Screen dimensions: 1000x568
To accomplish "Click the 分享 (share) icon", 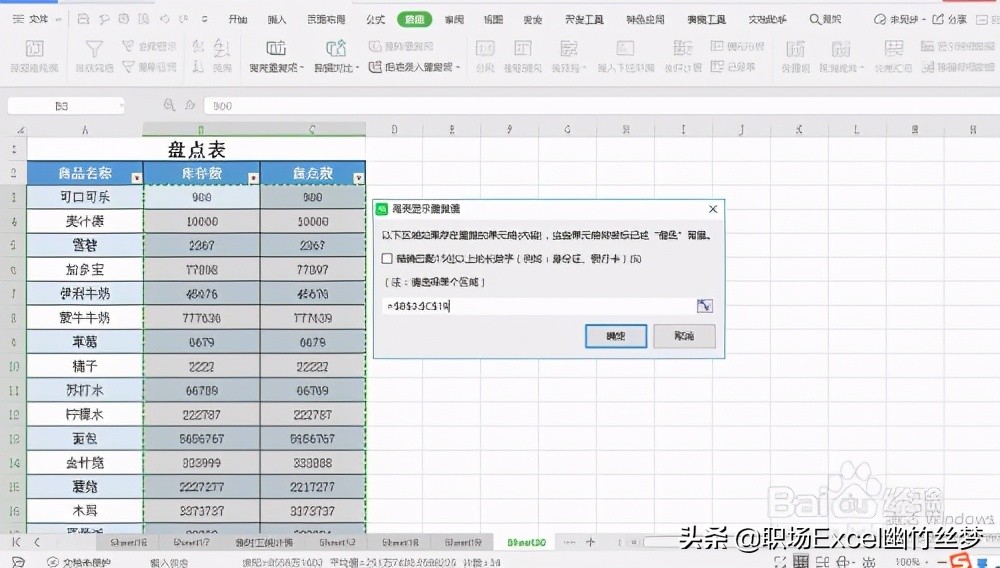I will click(x=938, y=20).
